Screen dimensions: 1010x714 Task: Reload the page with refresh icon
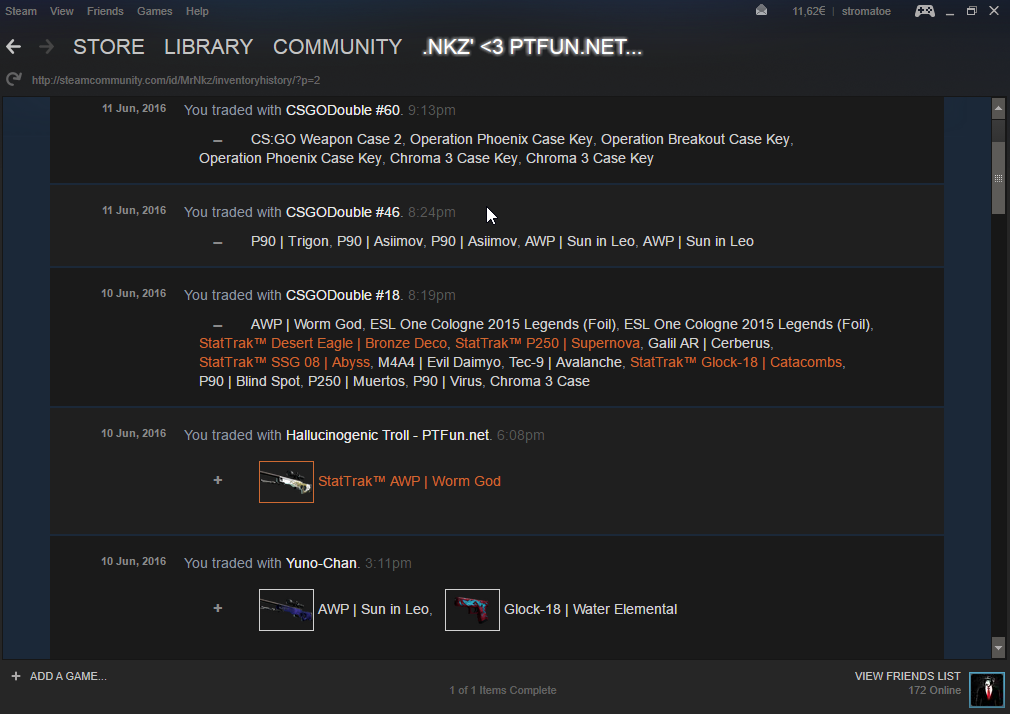click(x=13, y=79)
